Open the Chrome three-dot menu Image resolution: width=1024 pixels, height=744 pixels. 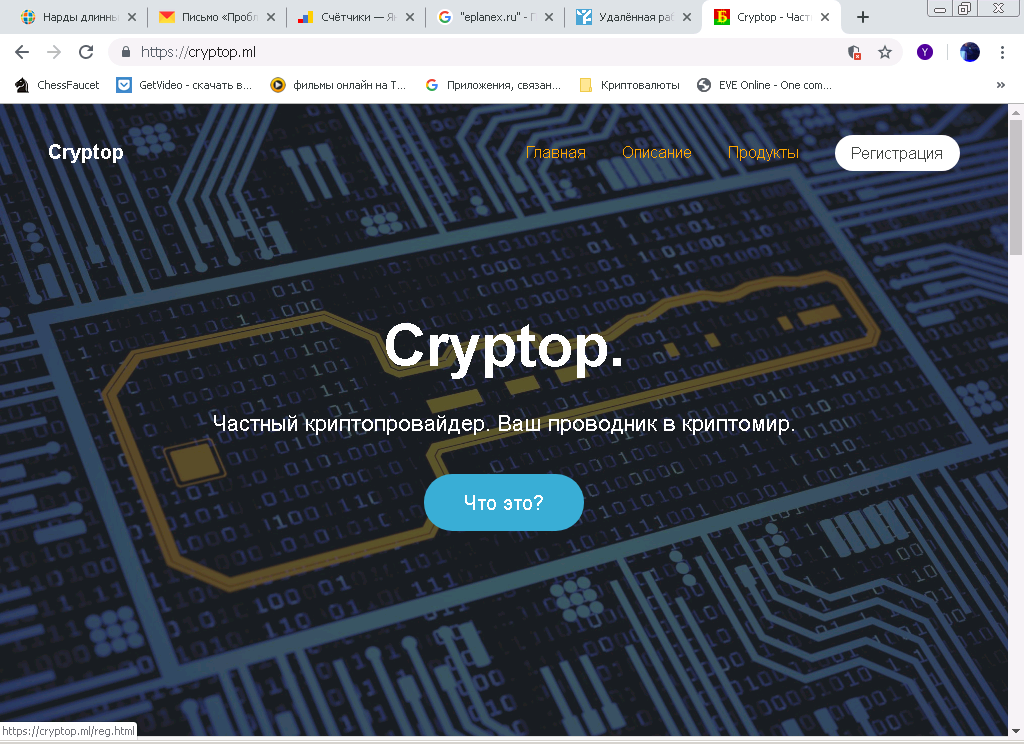(x=1002, y=52)
